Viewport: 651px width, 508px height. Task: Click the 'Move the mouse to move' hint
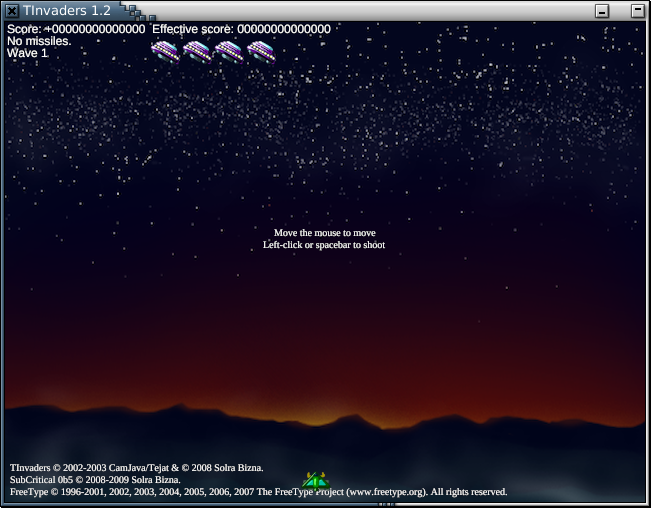tap(324, 233)
